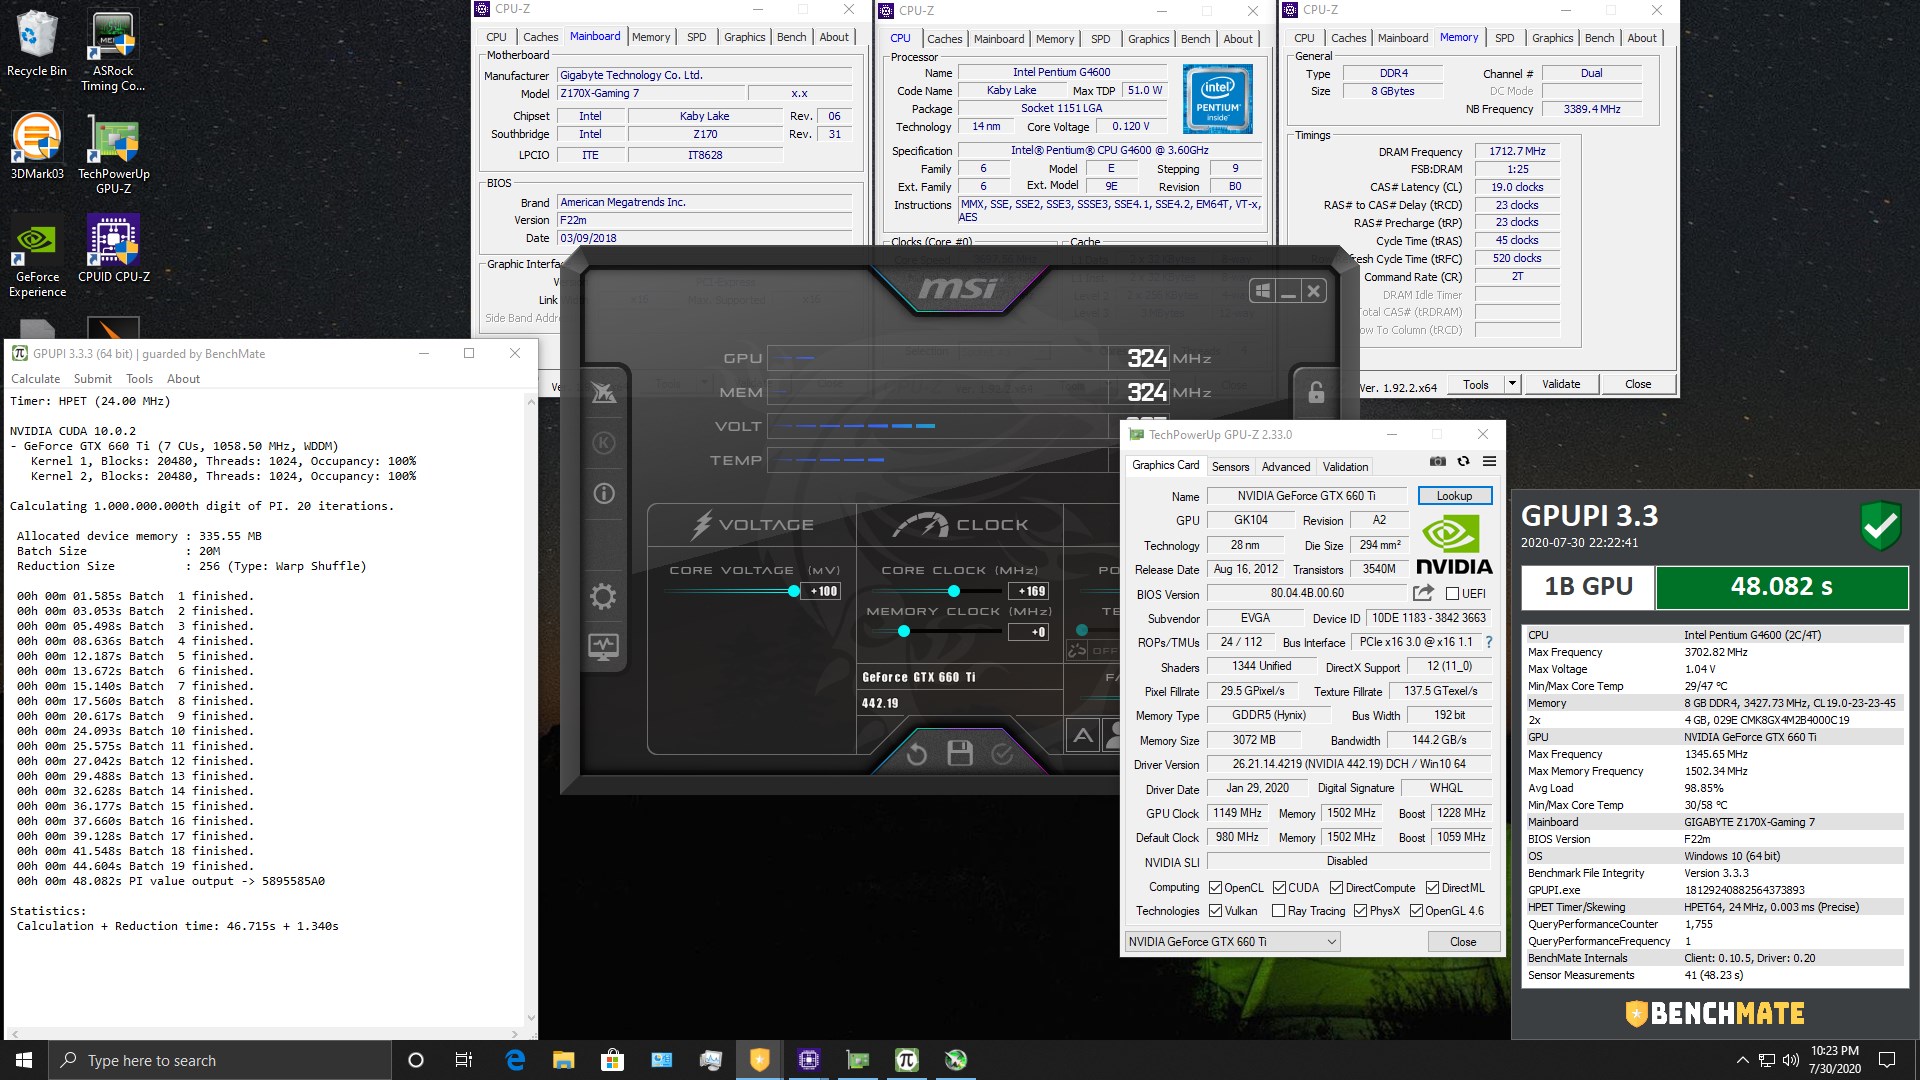Expand the Tools dropdown arrow in CPU-Z Memory window

pos(1512,384)
